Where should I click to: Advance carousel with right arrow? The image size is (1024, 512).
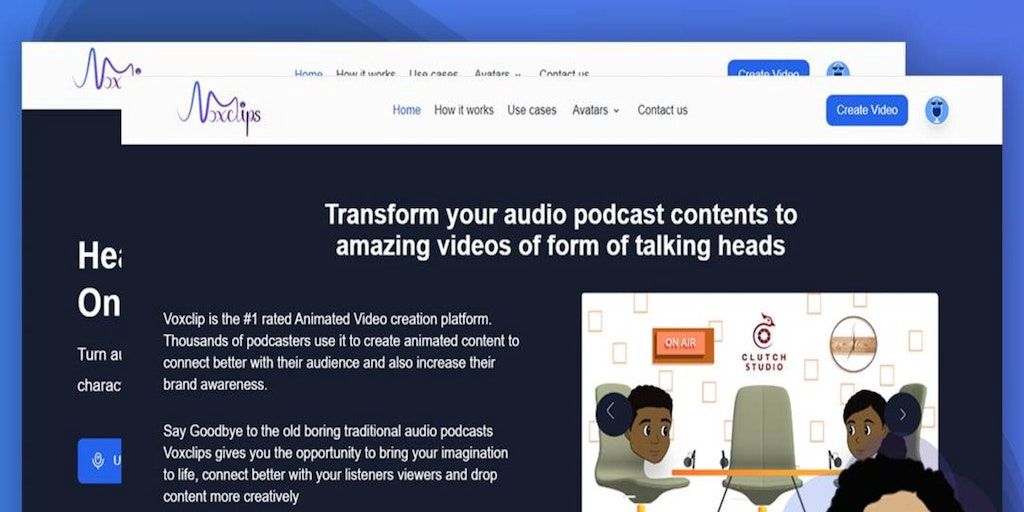point(903,414)
